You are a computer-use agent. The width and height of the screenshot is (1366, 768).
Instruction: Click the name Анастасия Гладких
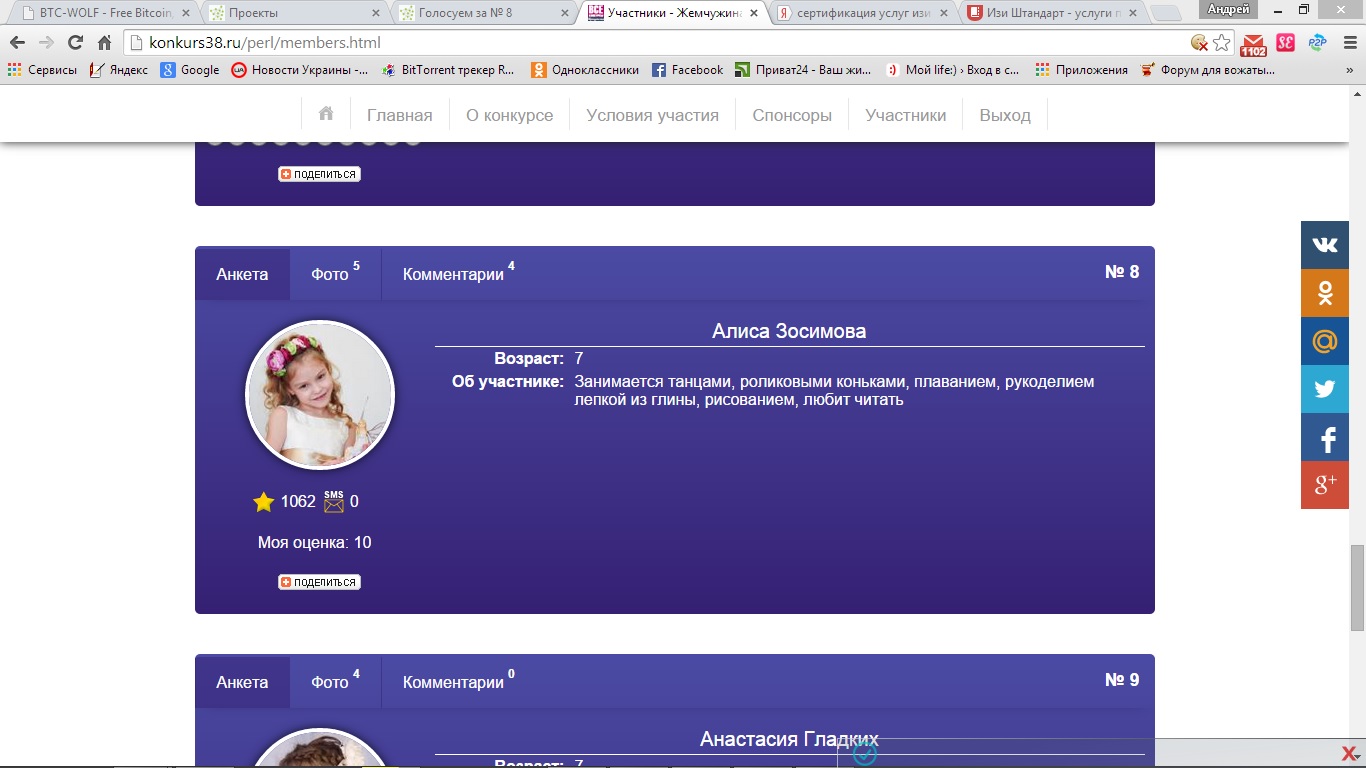[x=789, y=739]
